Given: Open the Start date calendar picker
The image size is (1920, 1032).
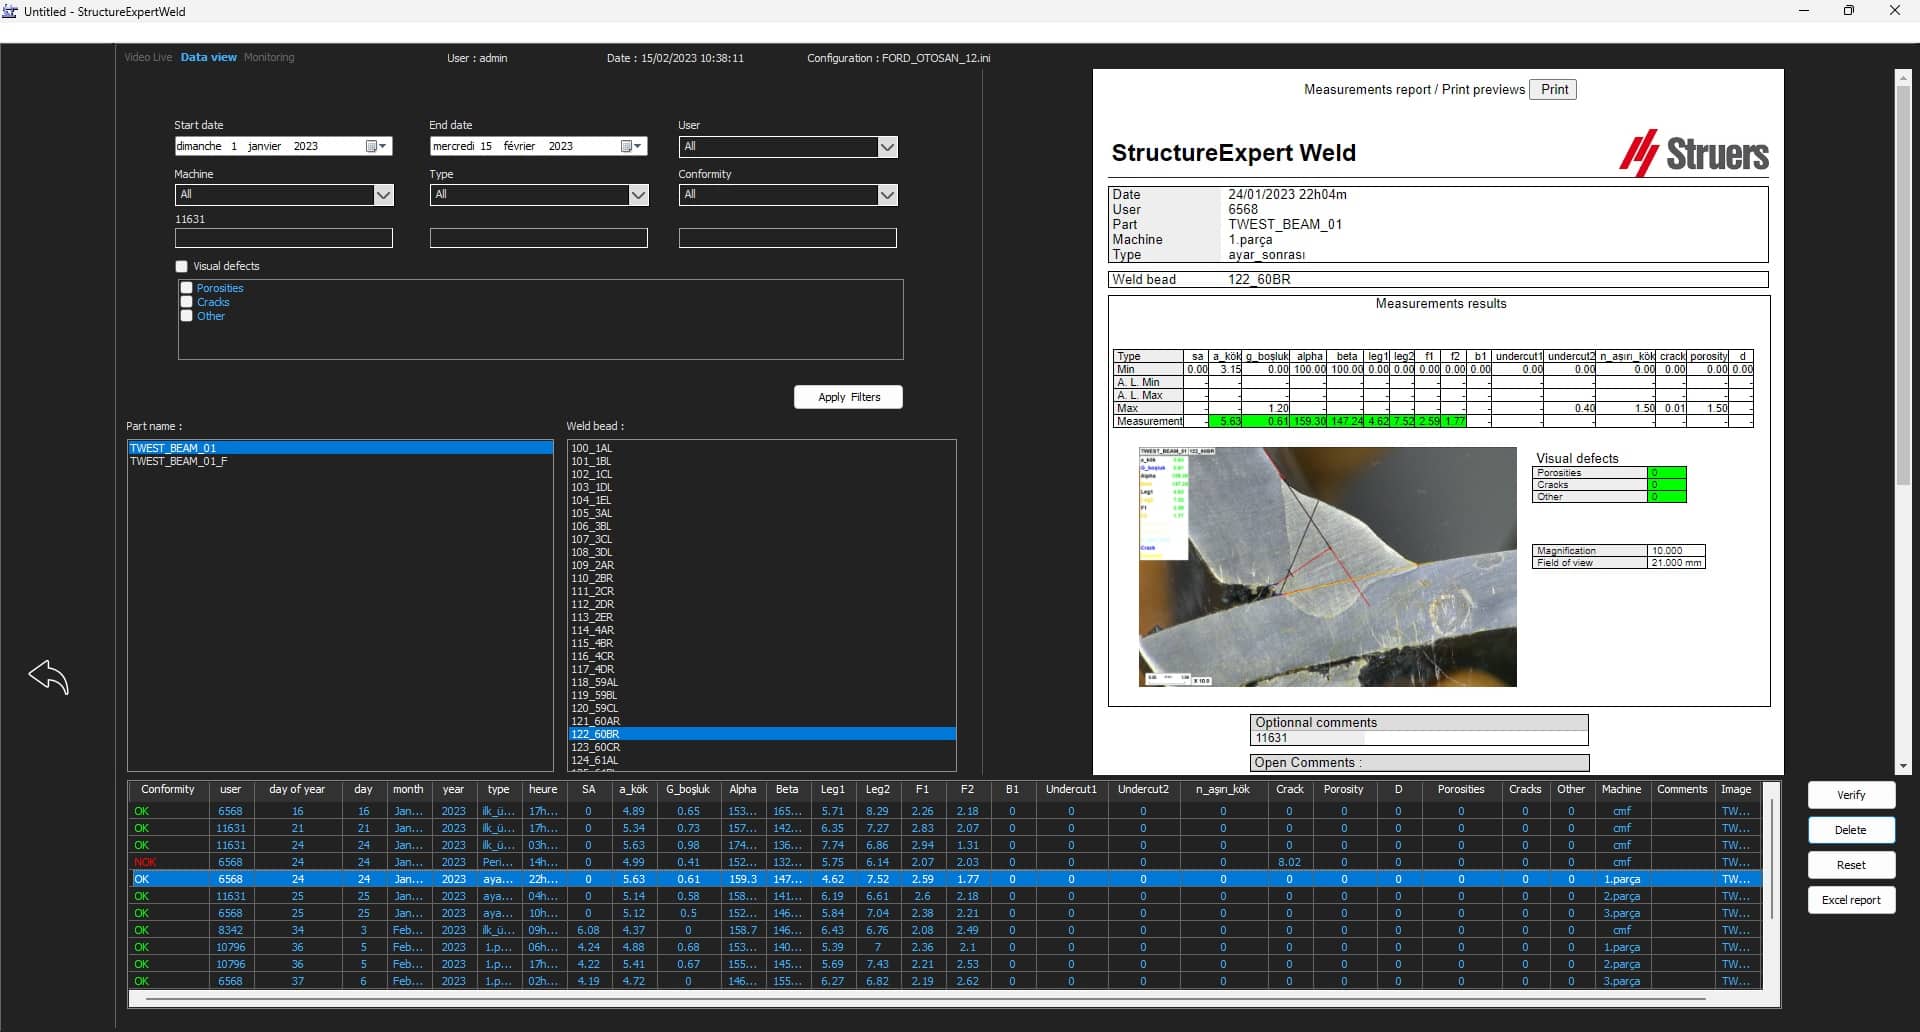Looking at the screenshot, I should [376, 146].
